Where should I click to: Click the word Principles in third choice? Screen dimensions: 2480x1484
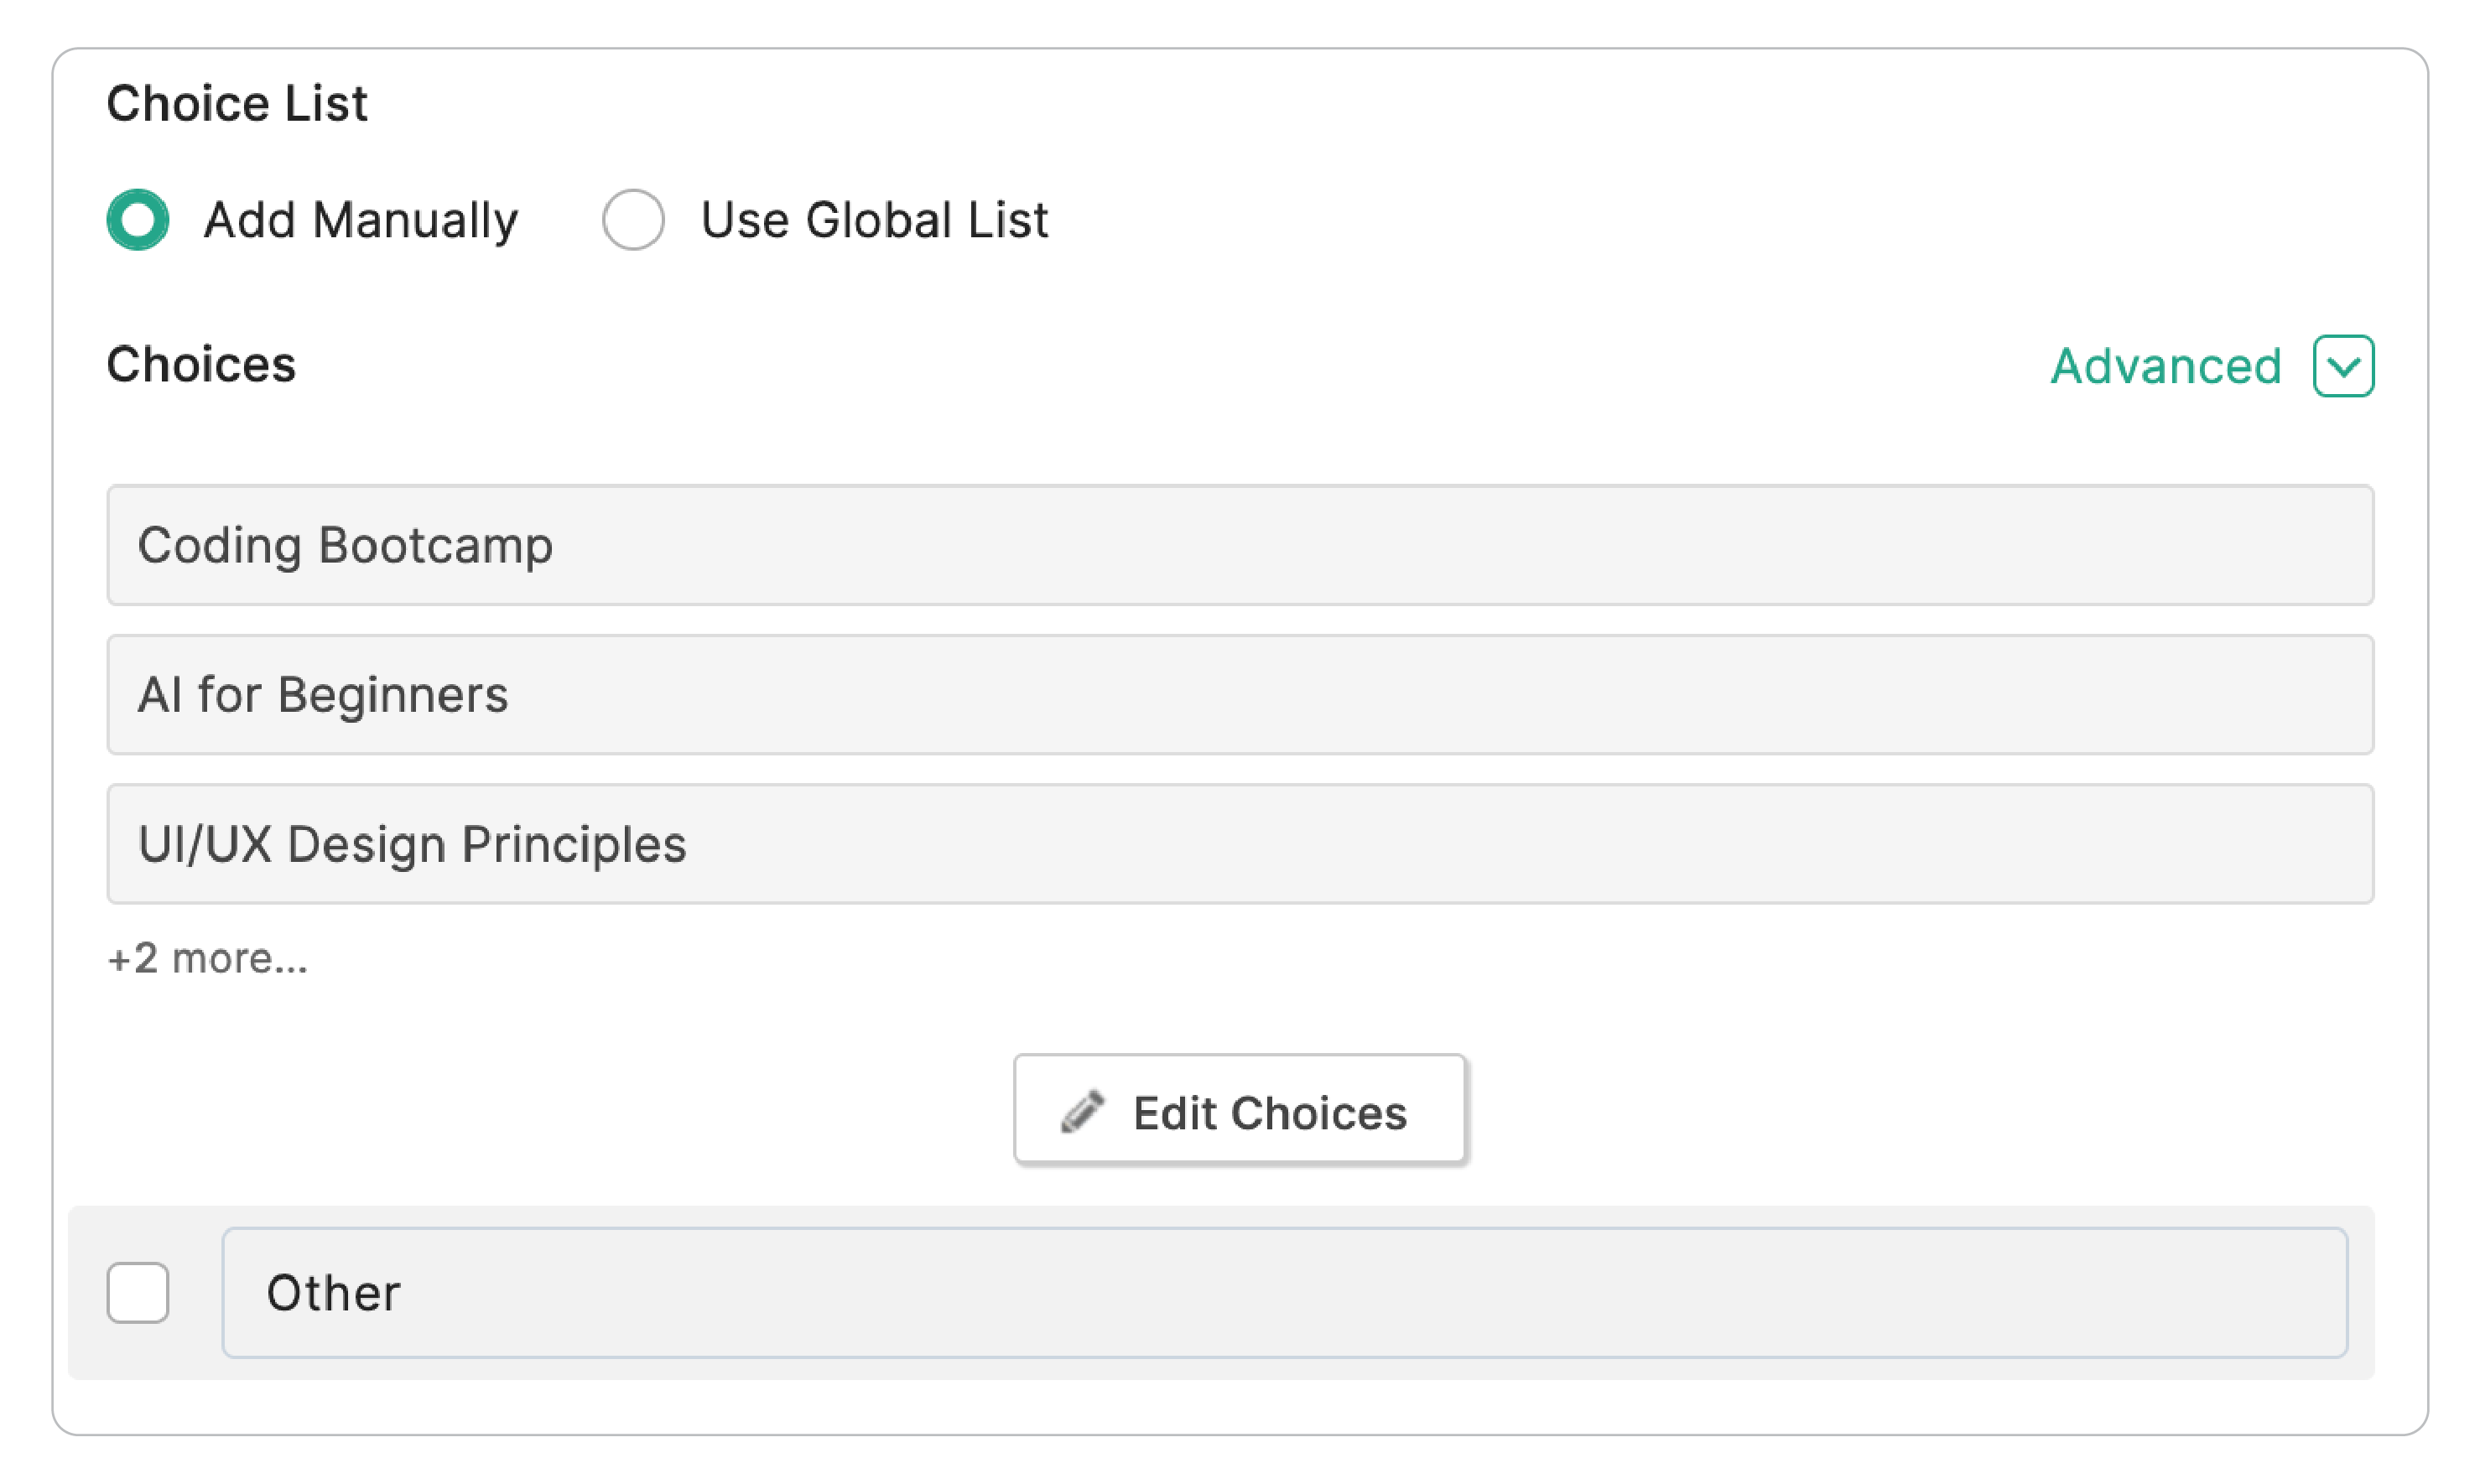(x=573, y=845)
